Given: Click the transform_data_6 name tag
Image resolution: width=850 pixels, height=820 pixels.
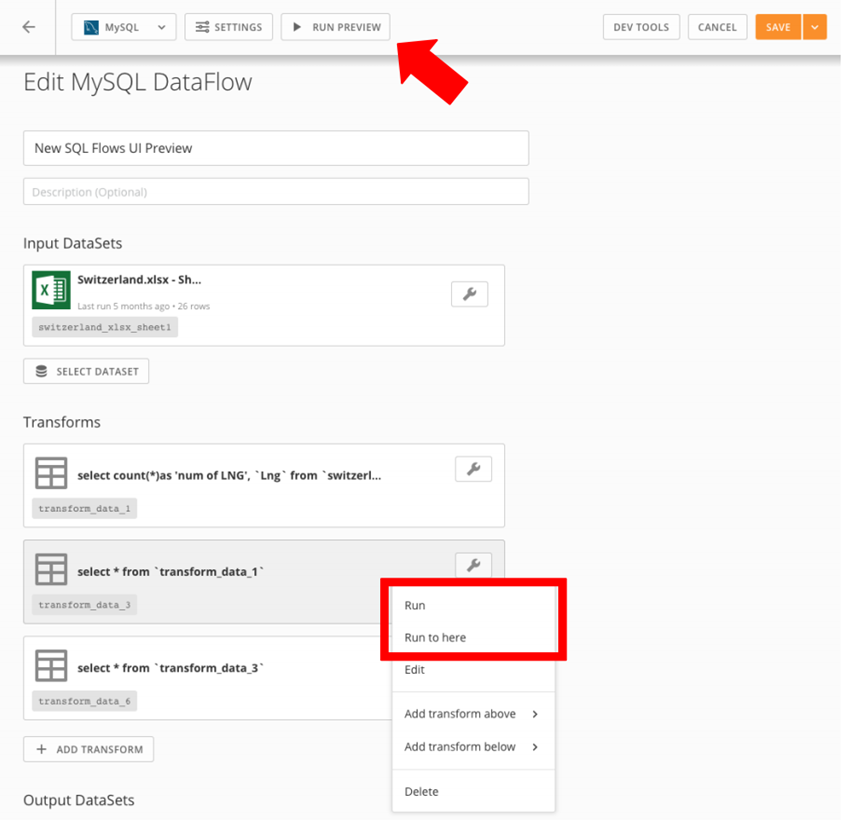Looking at the screenshot, I should [x=84, y=701].
